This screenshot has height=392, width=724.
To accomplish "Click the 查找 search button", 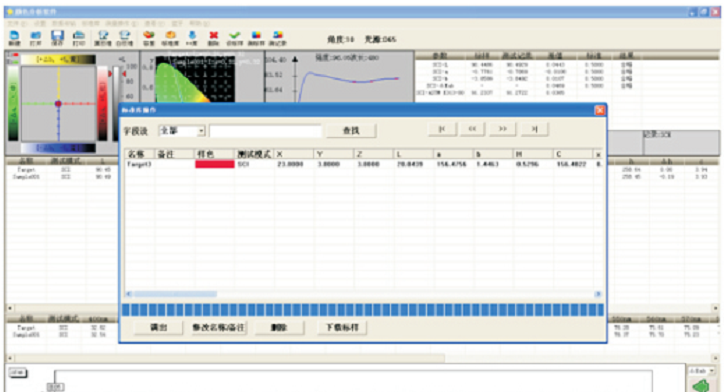I will click(x=351, y=131).
